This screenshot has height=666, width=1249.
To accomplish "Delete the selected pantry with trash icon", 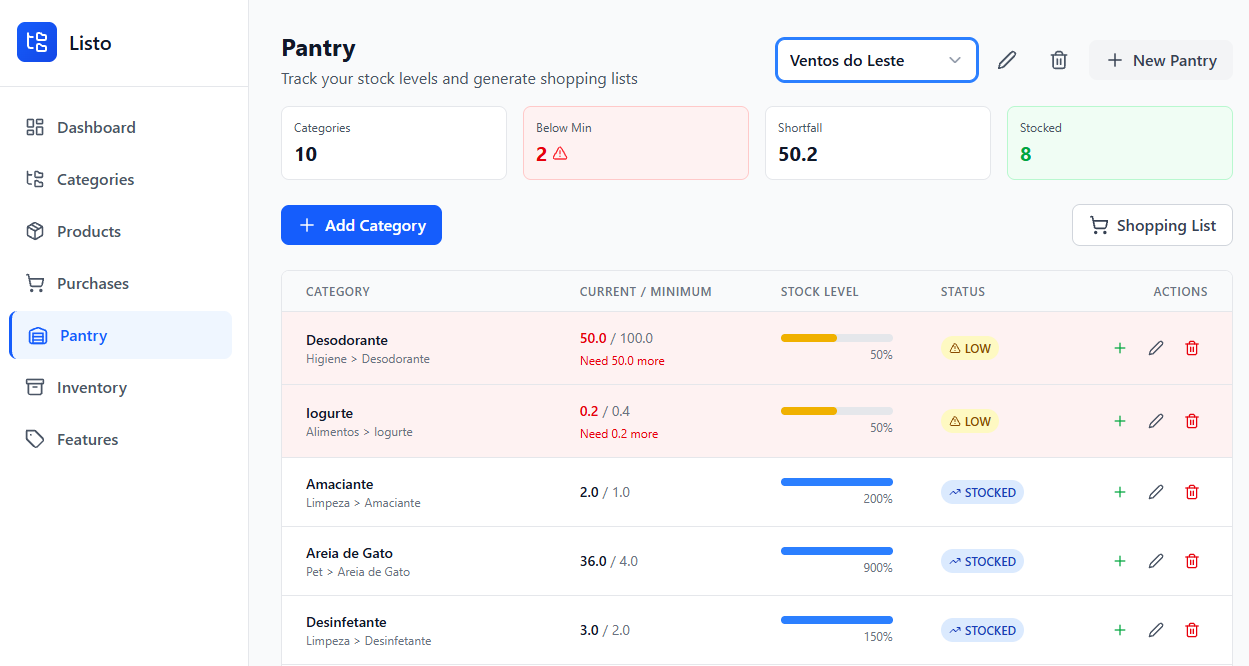I will 1058,60.
